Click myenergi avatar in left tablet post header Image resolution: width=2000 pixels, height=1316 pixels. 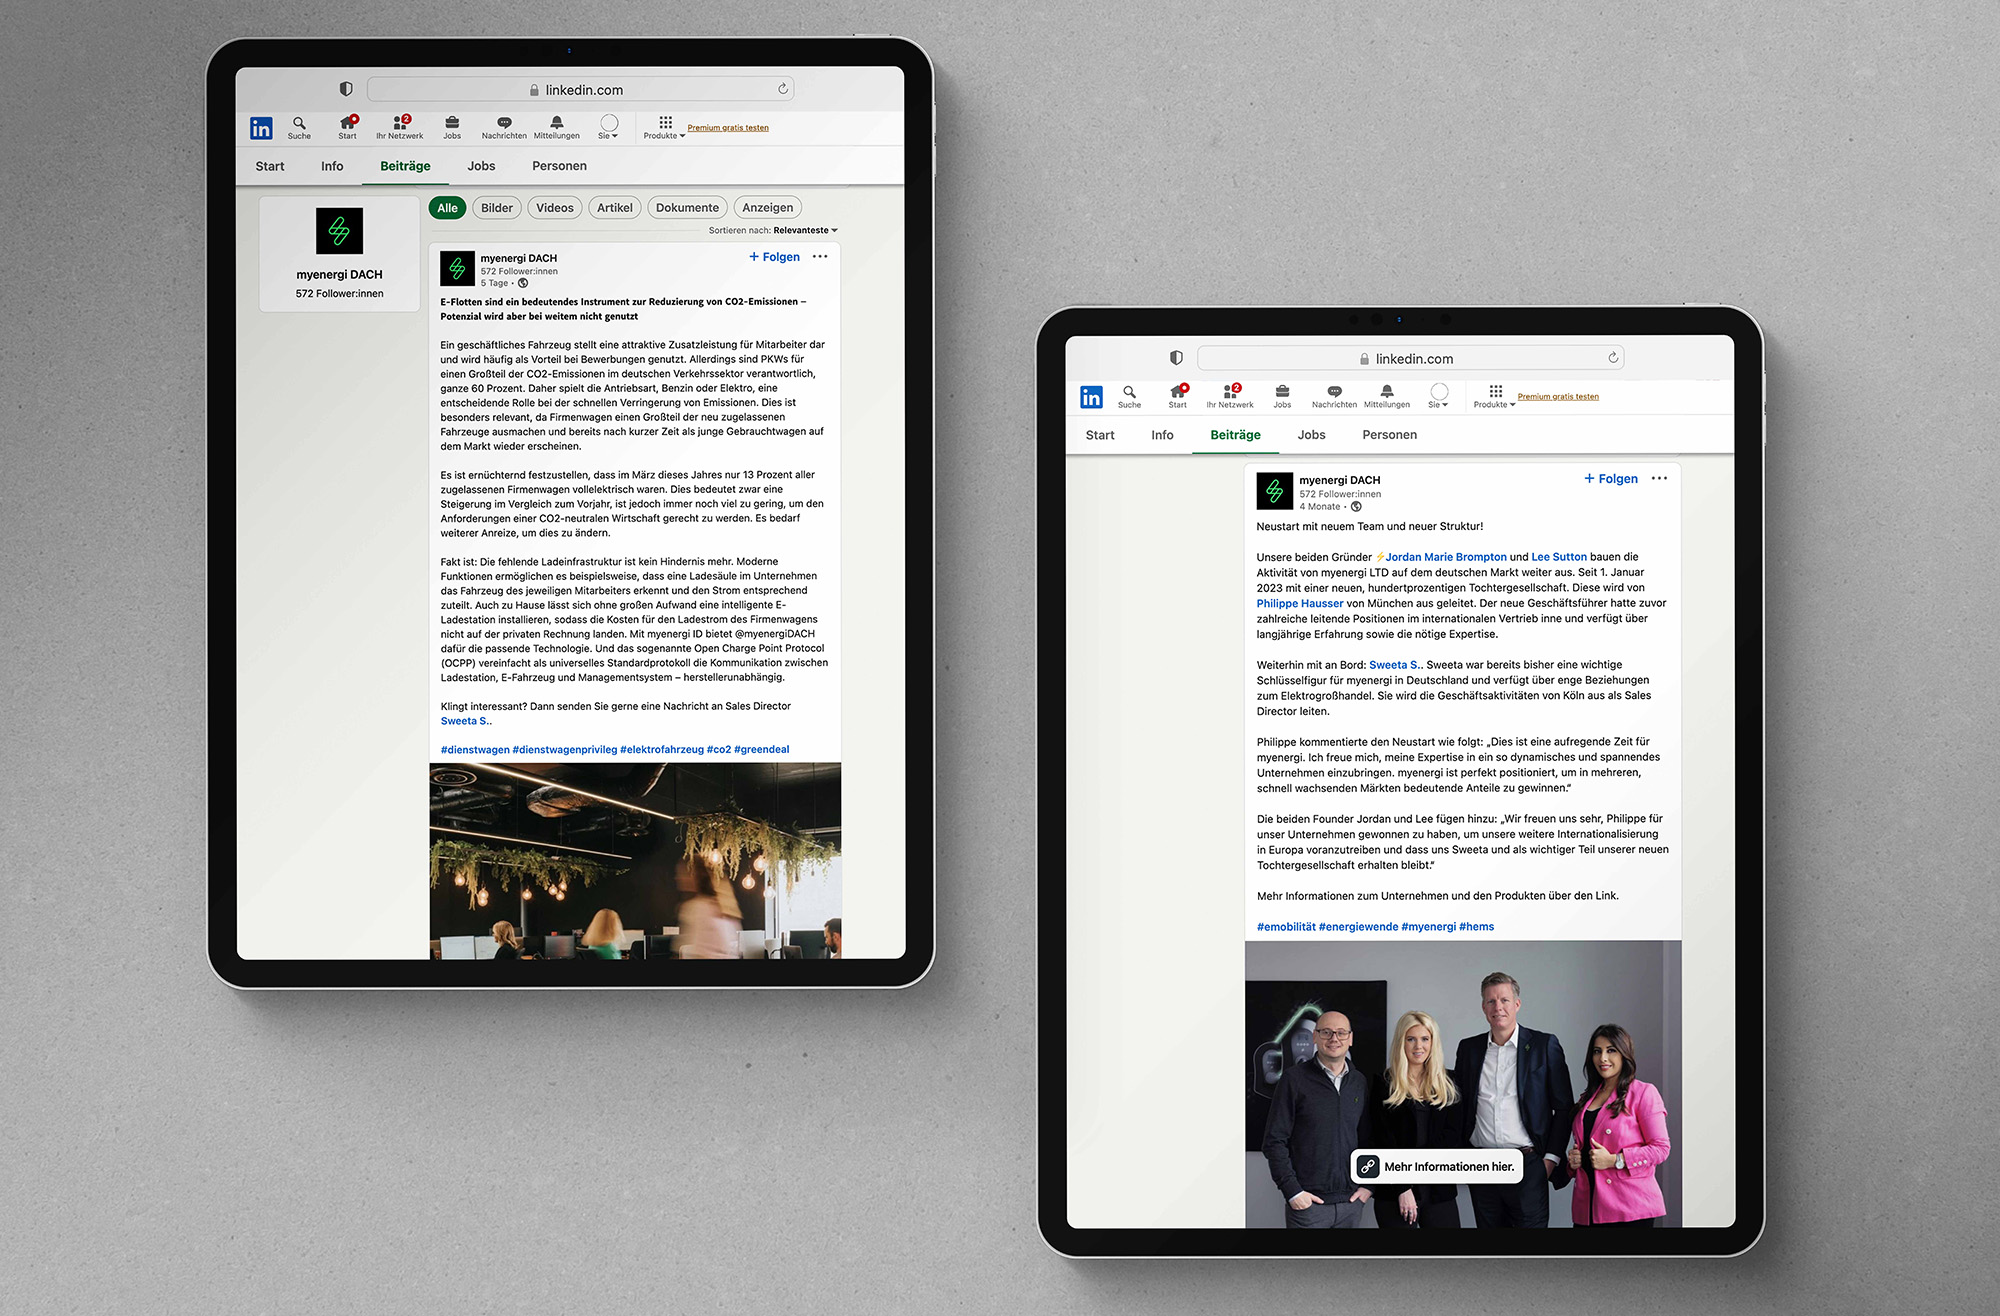point(457,268)
